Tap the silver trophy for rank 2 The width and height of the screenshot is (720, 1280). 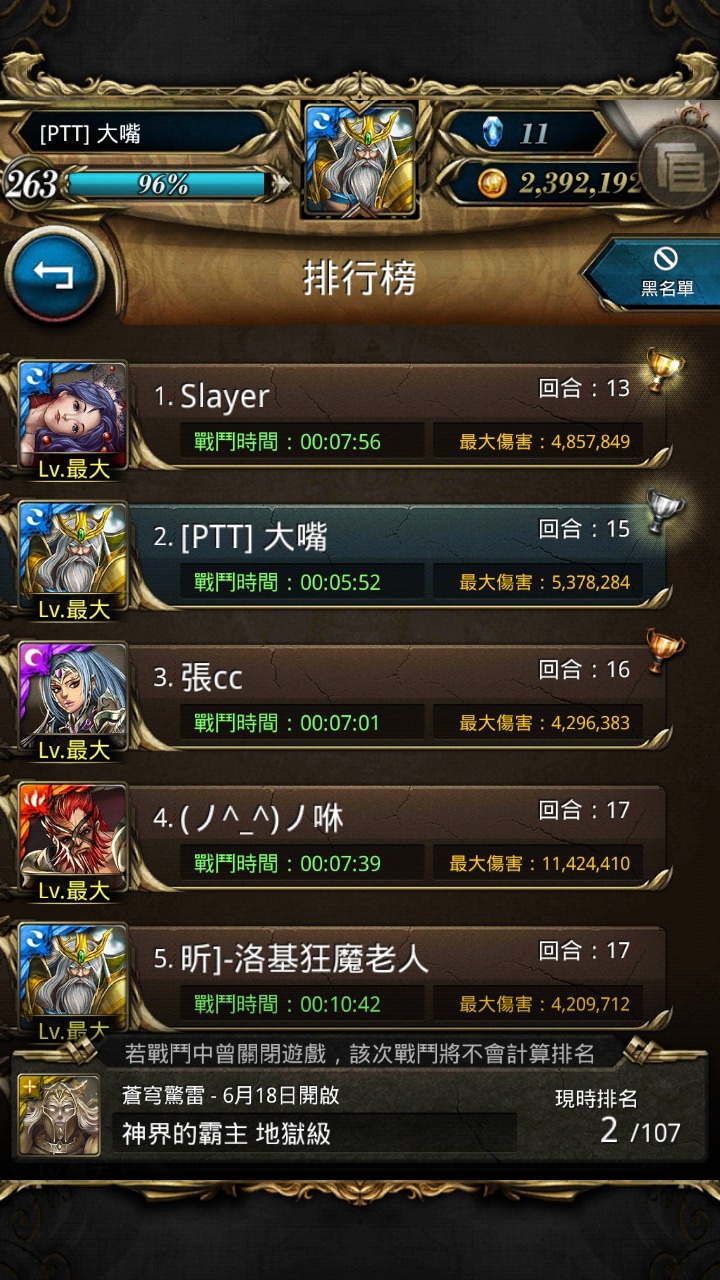tap(662, 509)
